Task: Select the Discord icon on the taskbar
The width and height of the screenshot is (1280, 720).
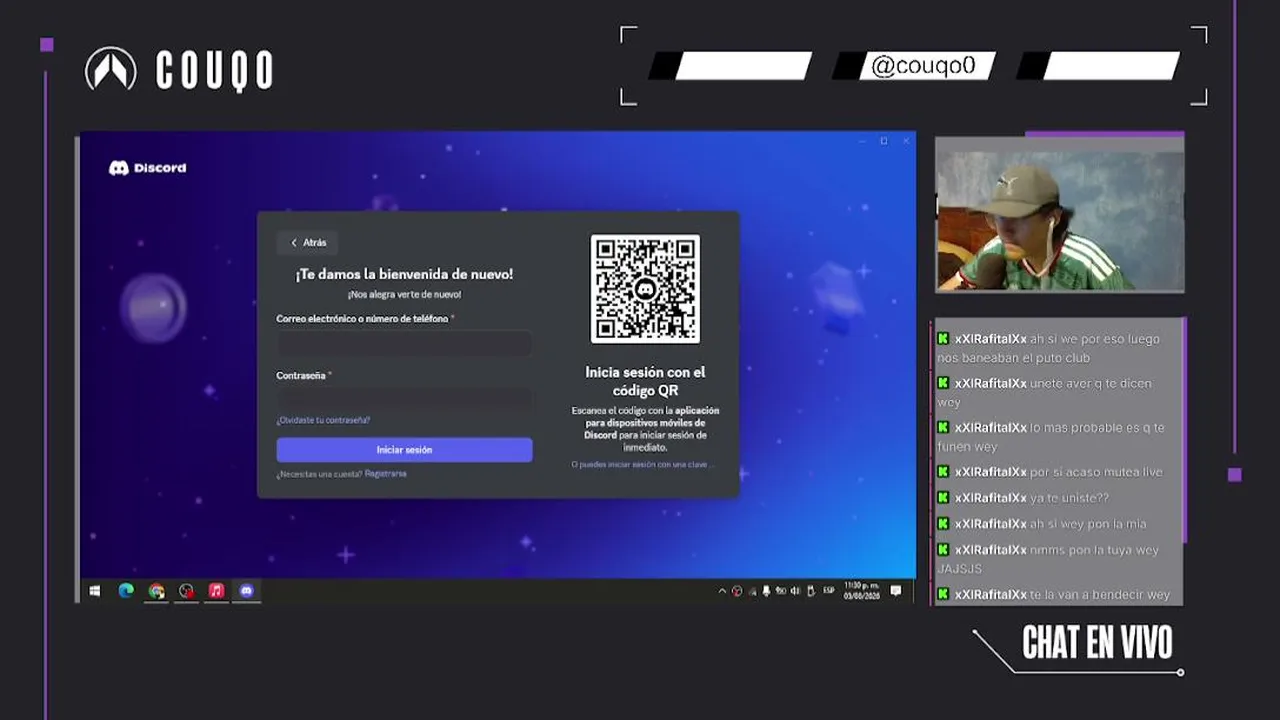Action: tap(246, 591)
